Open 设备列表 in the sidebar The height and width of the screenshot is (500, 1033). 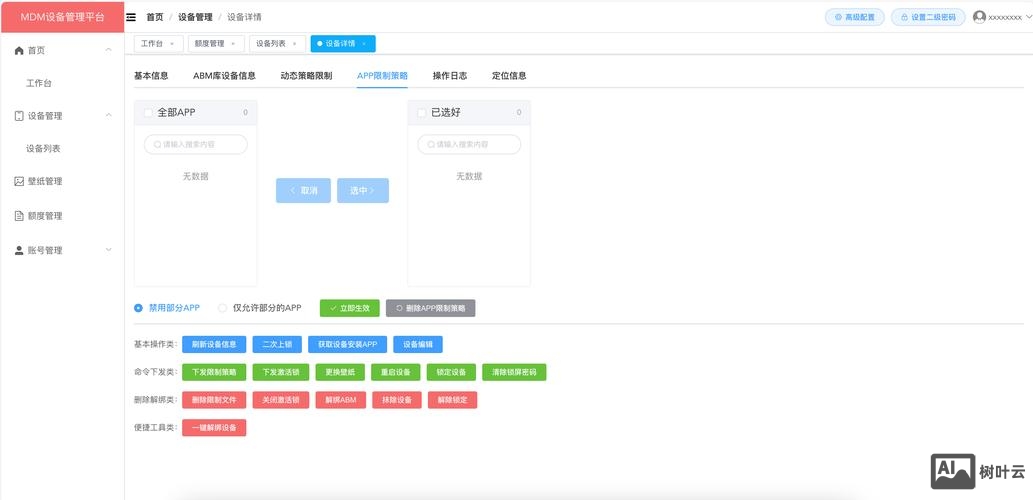[43, 149]
